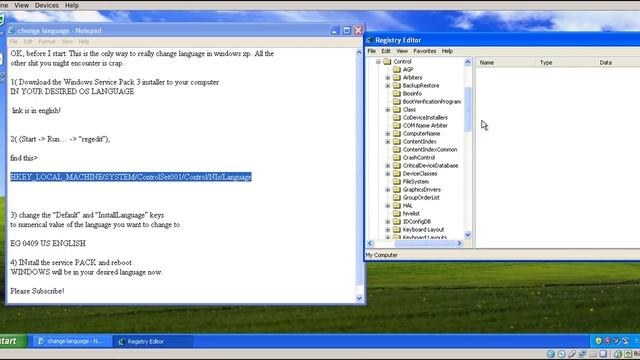
Task: Click the Notepad title bar icon
Action: 11,31
